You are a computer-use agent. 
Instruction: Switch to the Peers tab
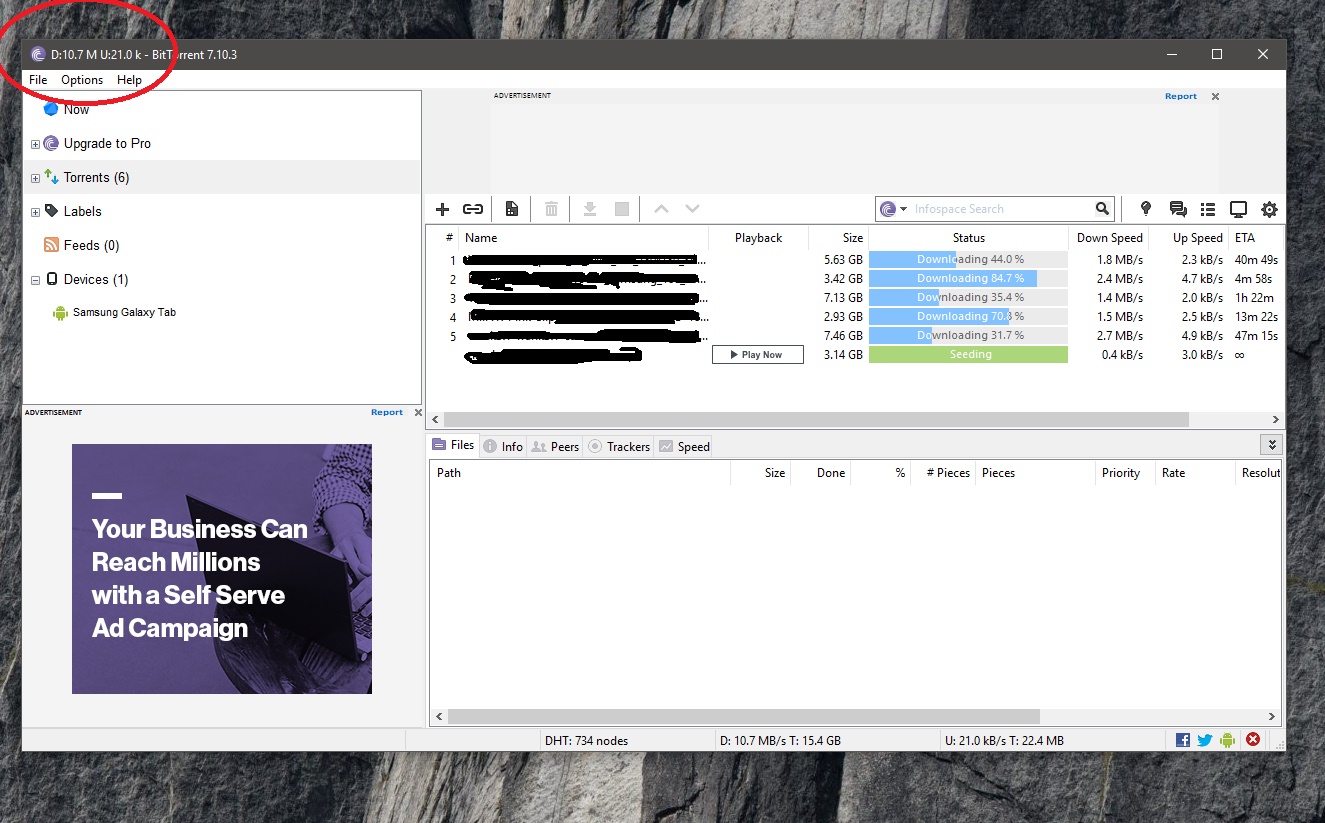click(x=555, y=447)
